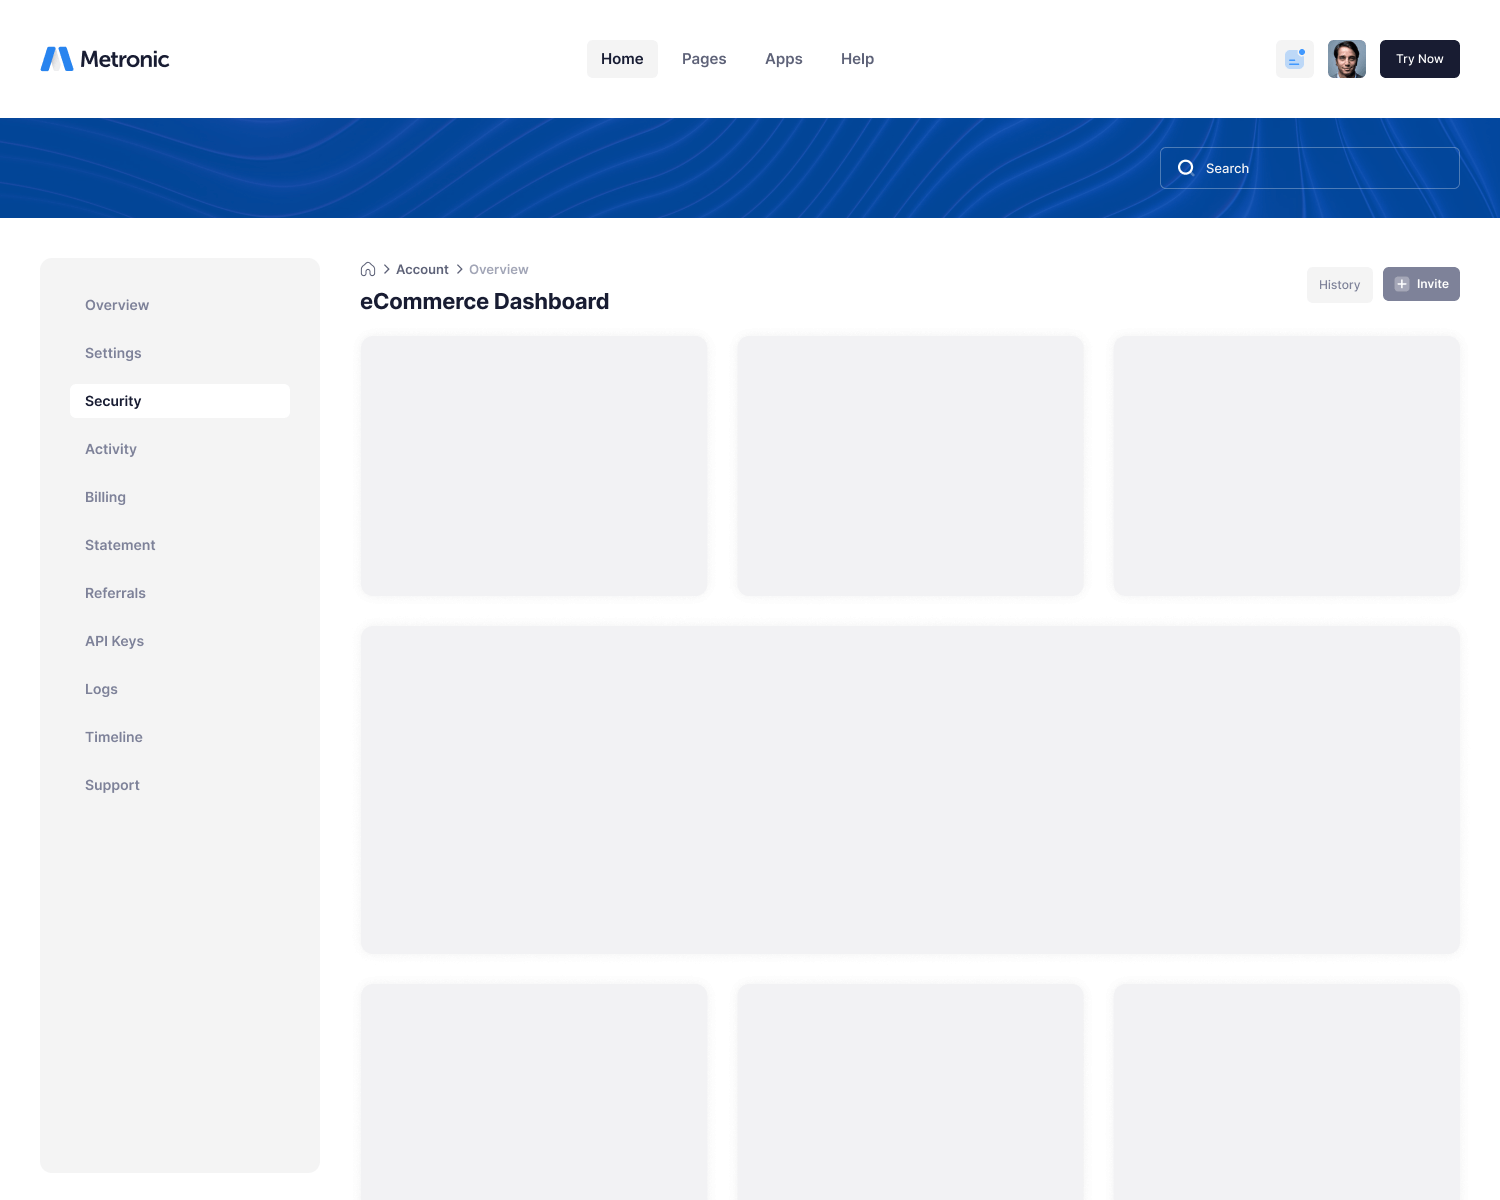The width and height of the screenshot is (1500, 1200).
Task: Click the History button
Action: click(1339, 285)
